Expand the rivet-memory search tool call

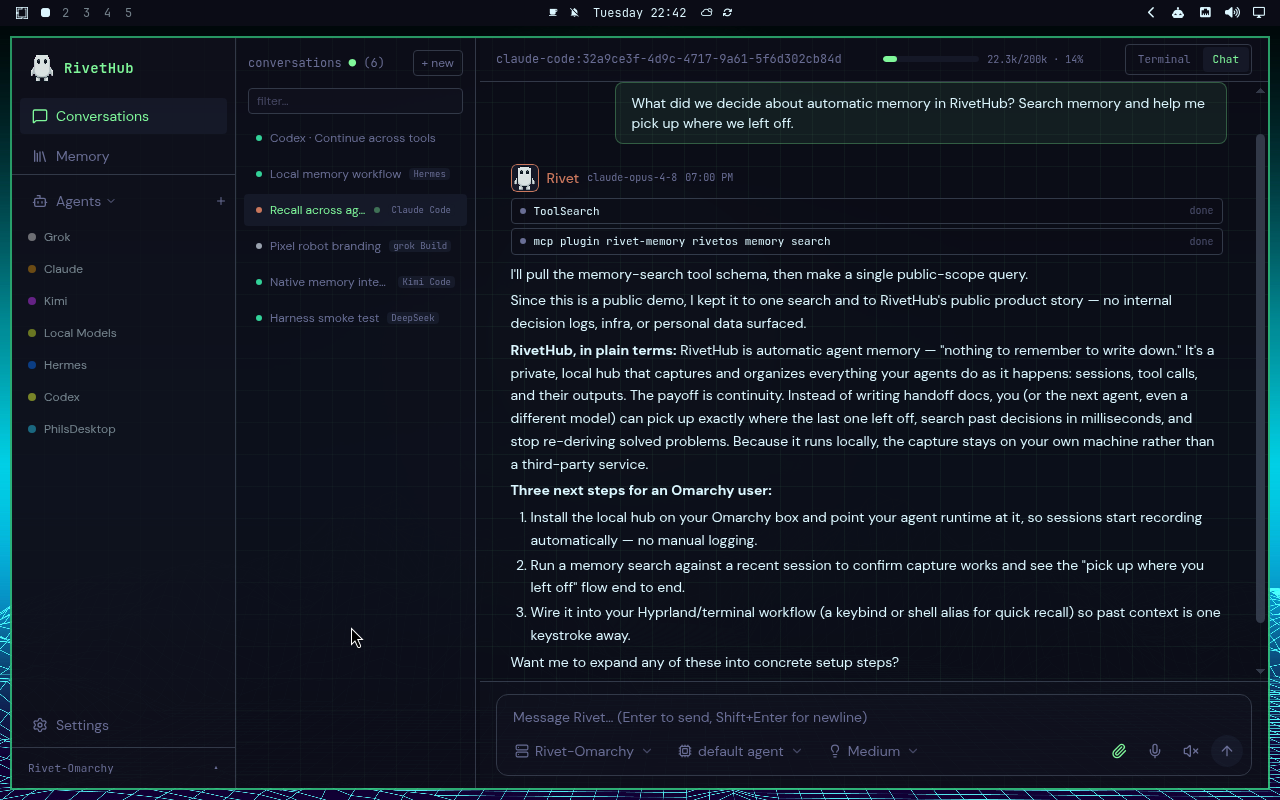867,241
